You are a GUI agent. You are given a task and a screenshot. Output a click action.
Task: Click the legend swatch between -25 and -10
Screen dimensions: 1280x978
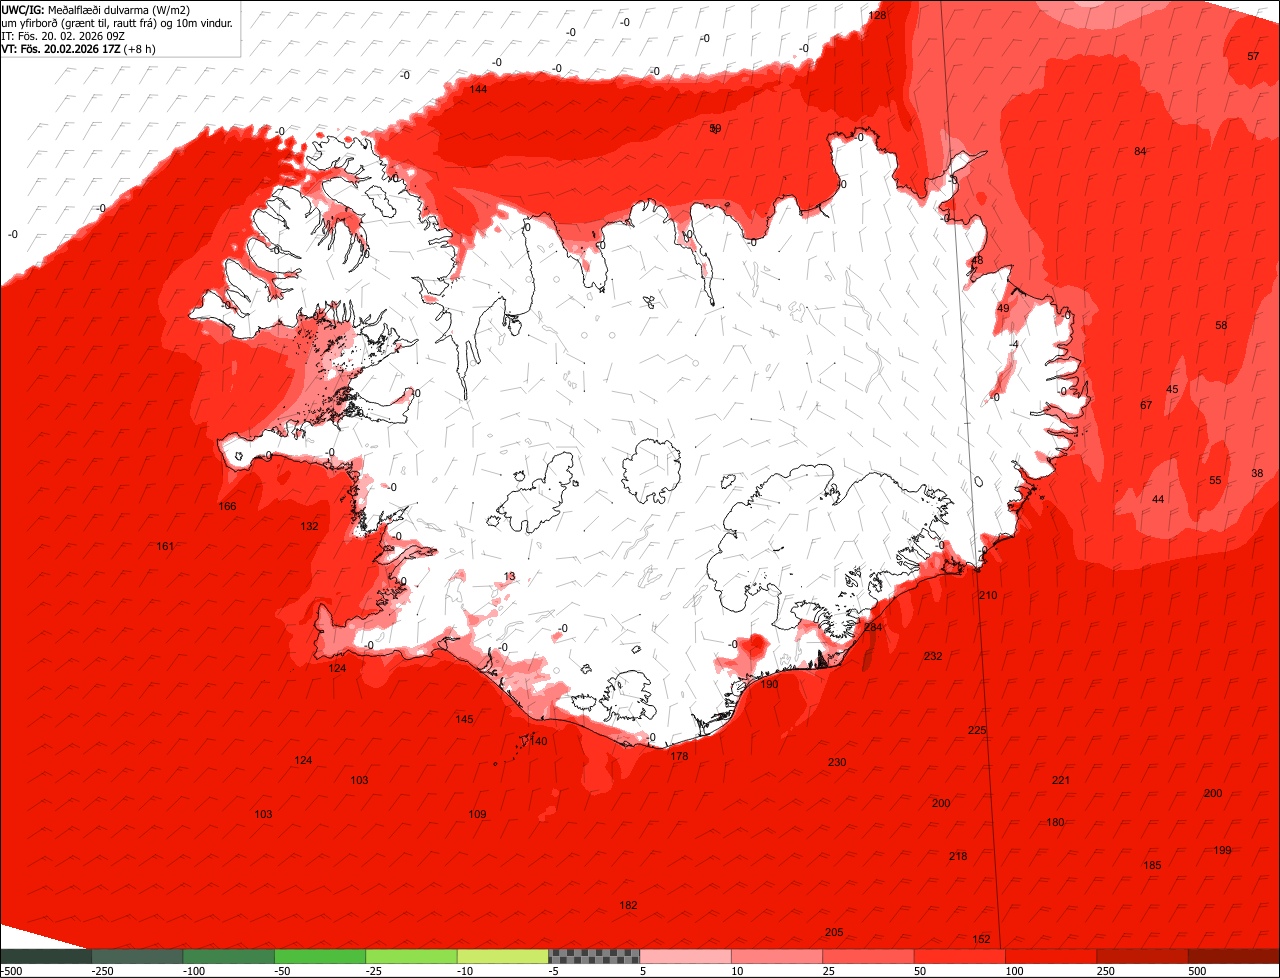411,956
